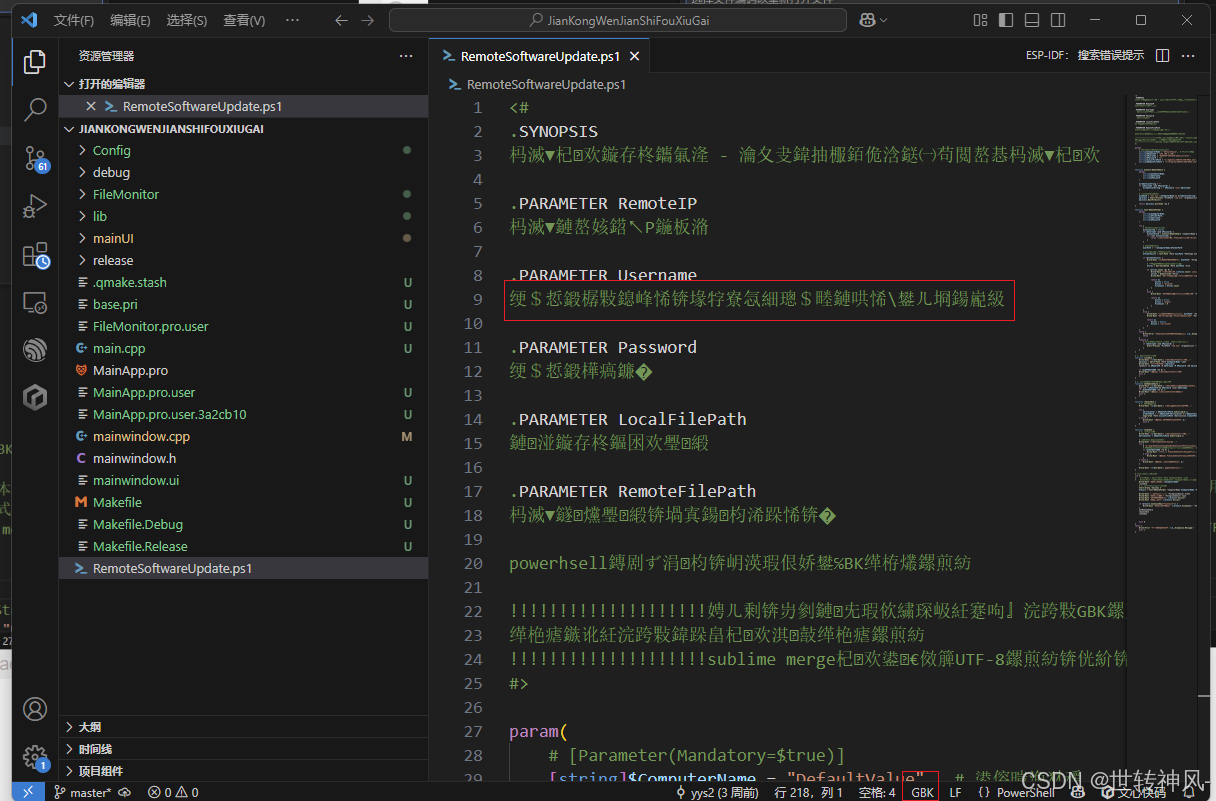Screen dimensions: 1216x801
Task: Open the Explorer panel more actions ellipsis
Action: tap(405, 56)
